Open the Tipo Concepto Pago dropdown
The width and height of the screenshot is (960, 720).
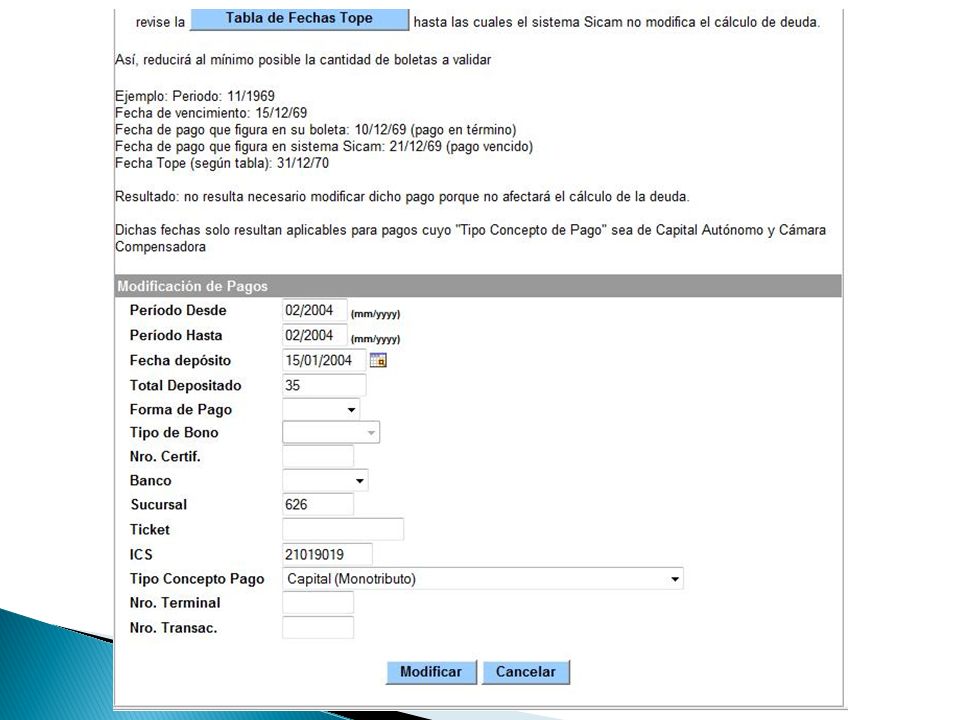[x=482, y=579]
